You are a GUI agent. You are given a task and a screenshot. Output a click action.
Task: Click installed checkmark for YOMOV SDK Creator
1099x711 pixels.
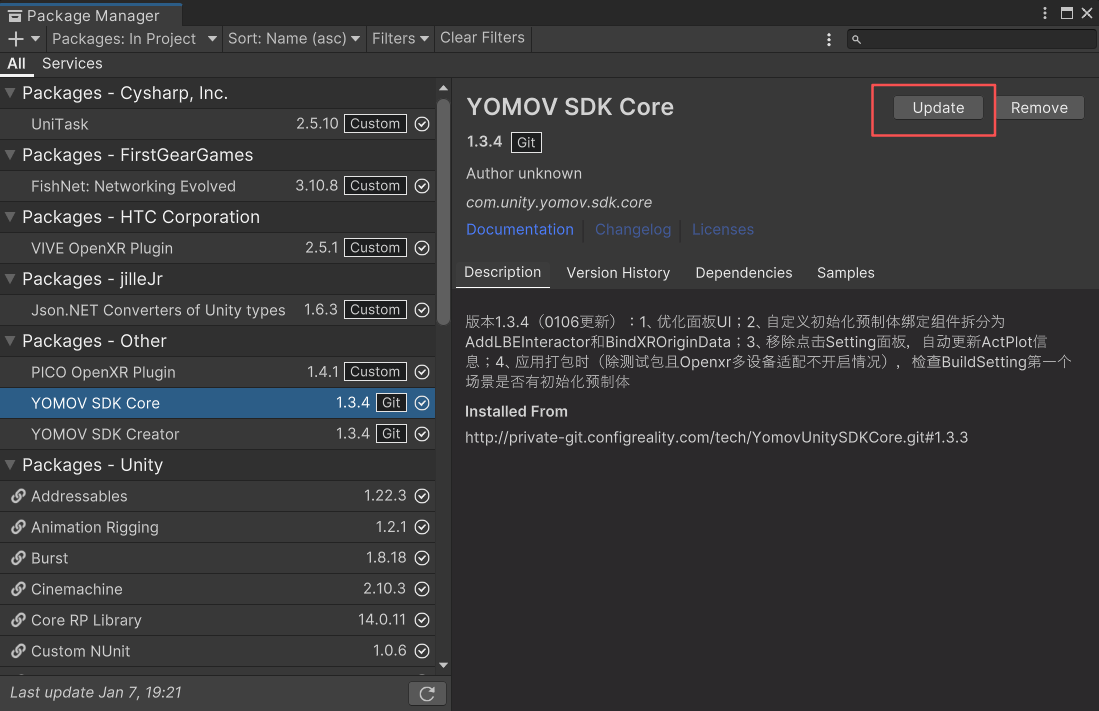pos(422,434)
